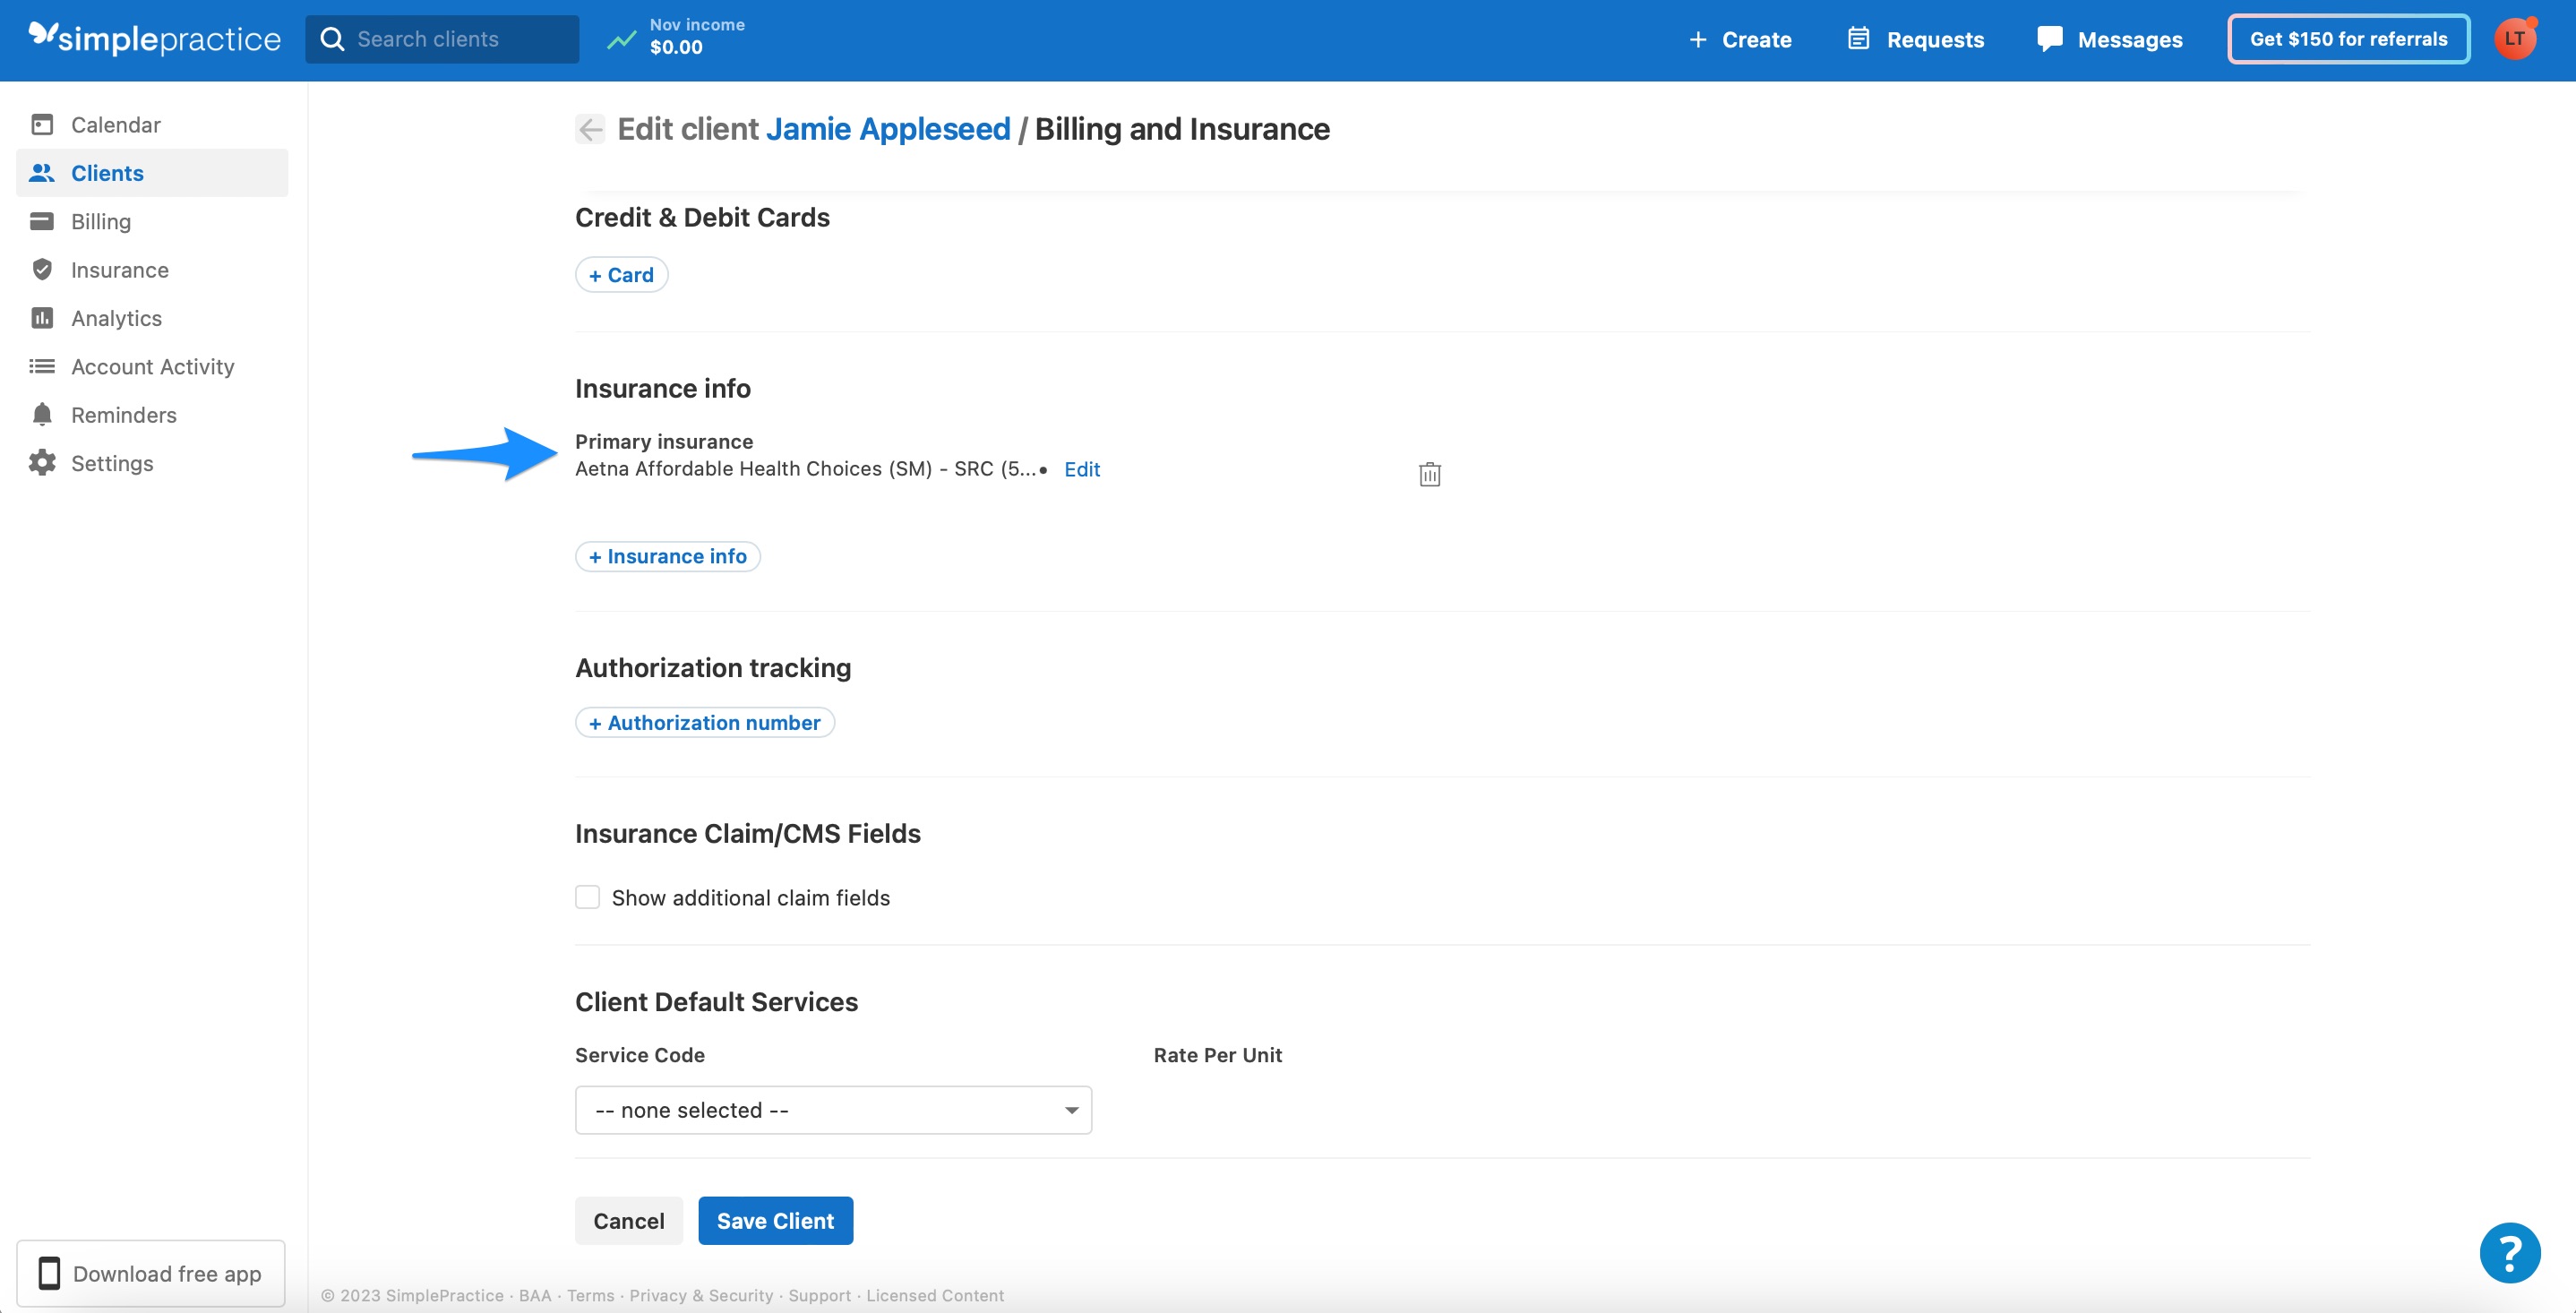The width and height of the screenshot is (2576, 1313).
Task: Open the help question mark bubble
Action: 2510,1252
